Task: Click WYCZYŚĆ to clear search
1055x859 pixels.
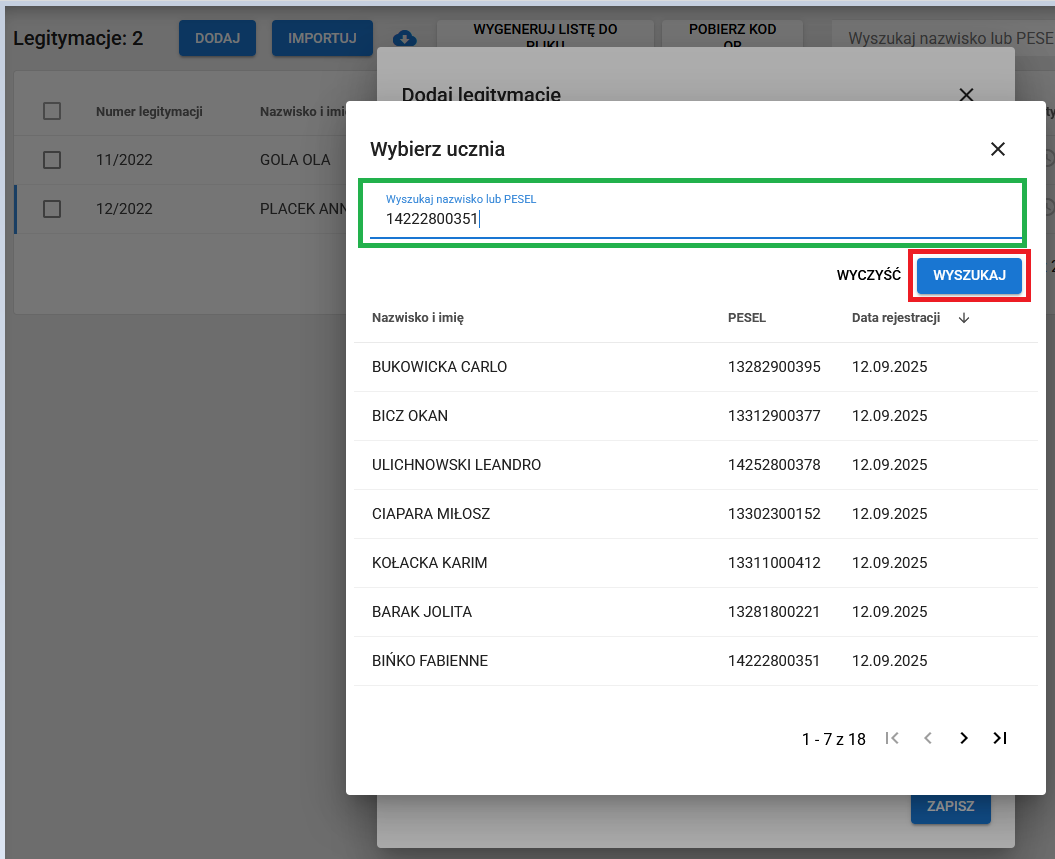Action: [868, 275]
